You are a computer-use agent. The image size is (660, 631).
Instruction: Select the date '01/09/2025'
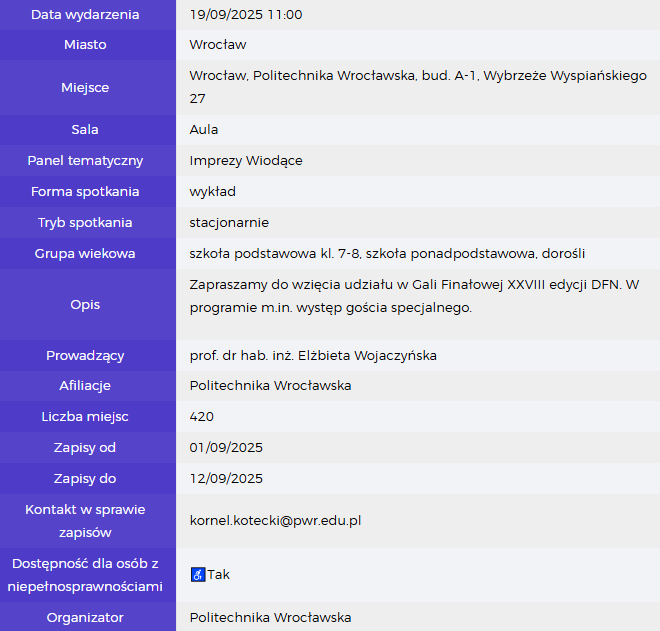click(226, 447)
